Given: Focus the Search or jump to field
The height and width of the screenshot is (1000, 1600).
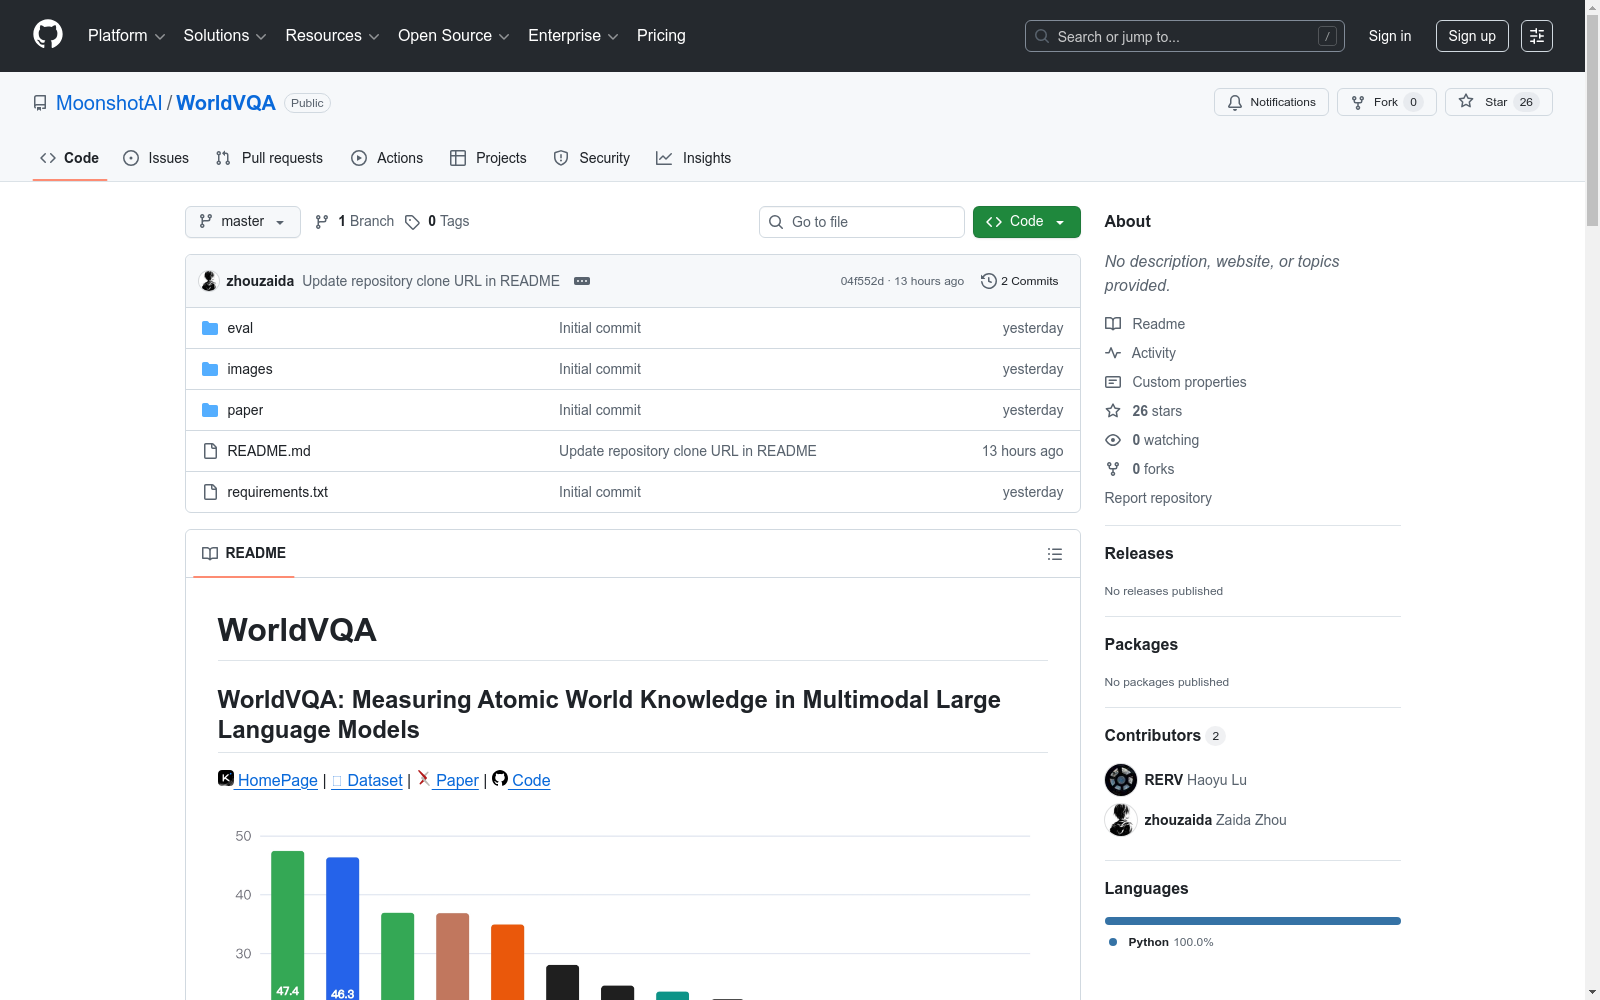Looking at the screenshot, I should (1185, 36).
